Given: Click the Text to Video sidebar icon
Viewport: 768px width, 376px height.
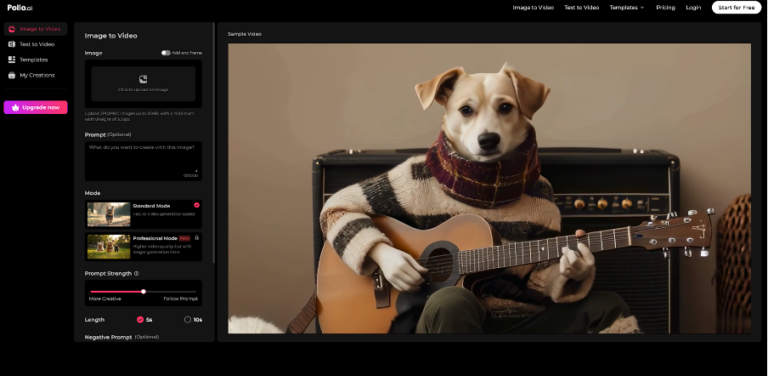Looking at the screenshot, I should (x=12, y=44).
